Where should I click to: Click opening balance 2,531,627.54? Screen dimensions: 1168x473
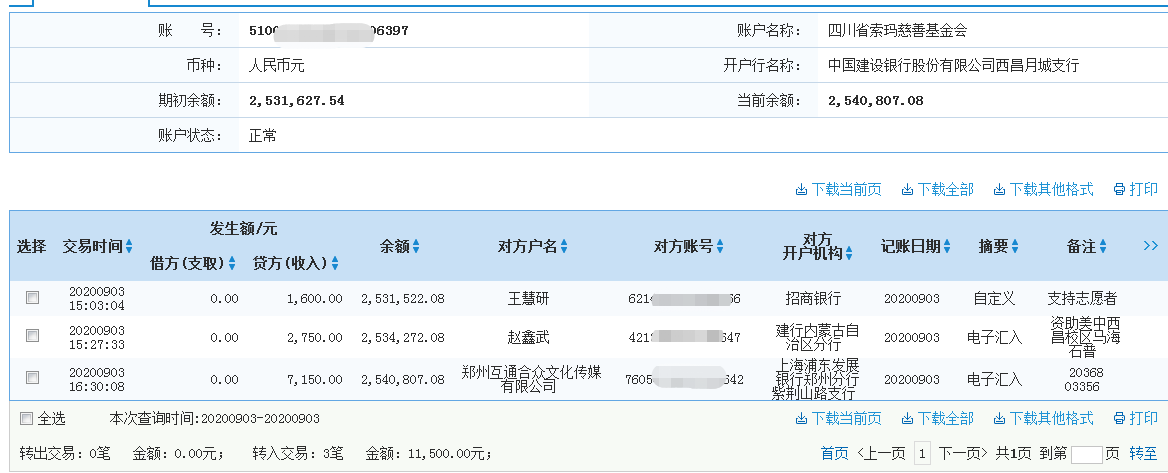(x=296, y=101)
